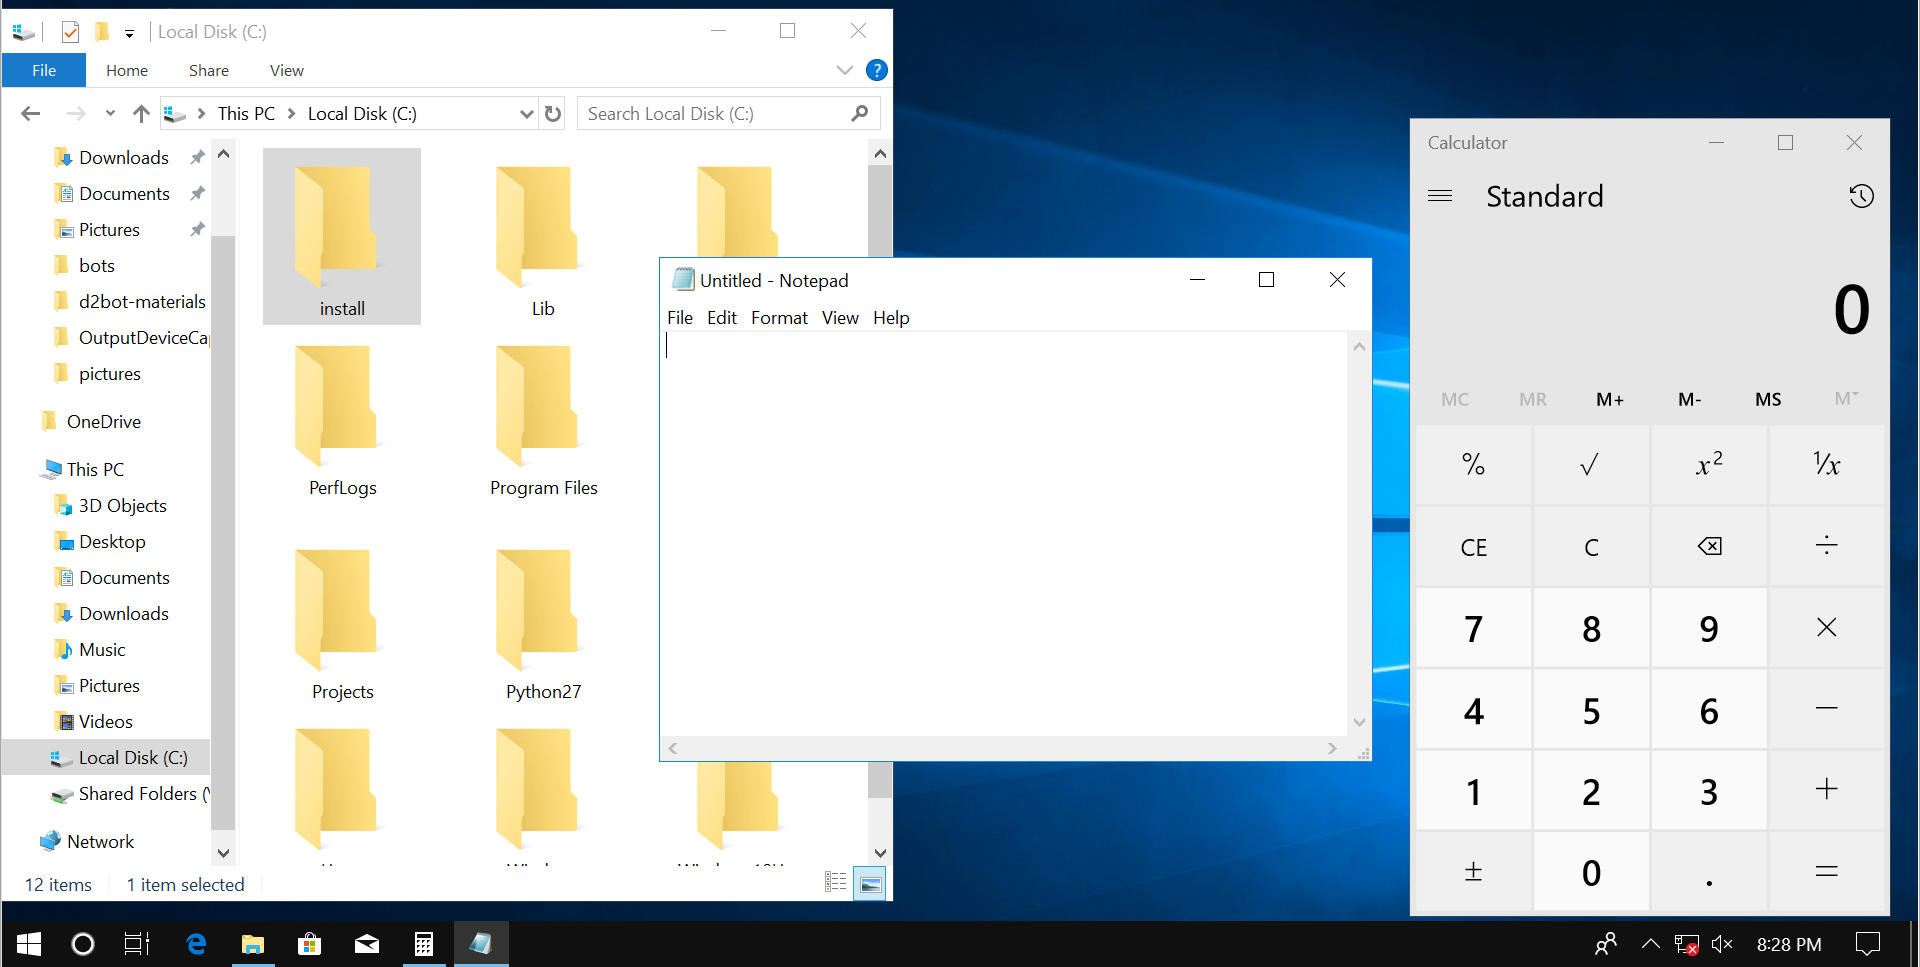
Task: Open File Explorer help icon
Action: click(876, 70)
